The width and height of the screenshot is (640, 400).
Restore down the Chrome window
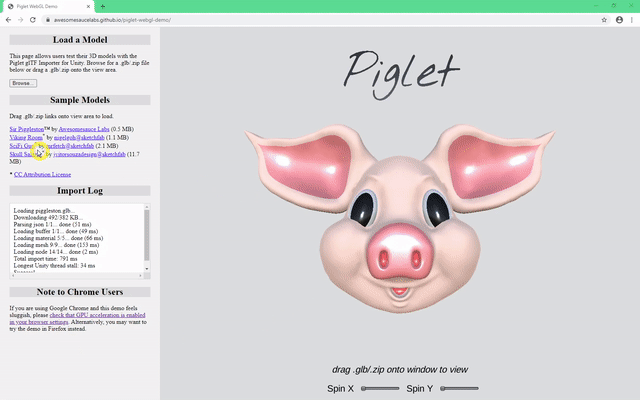point(613,6)
